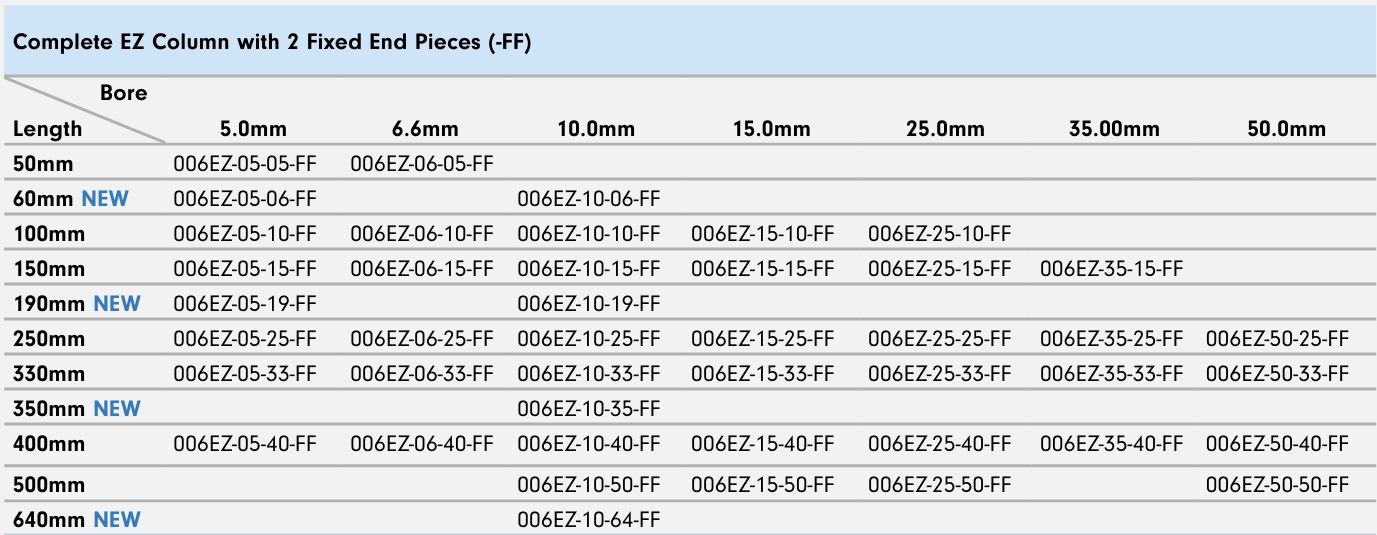The image size is (1377, 535).
Task: Choose part 006EZ-15-33-FF
Action: [762, 374]
